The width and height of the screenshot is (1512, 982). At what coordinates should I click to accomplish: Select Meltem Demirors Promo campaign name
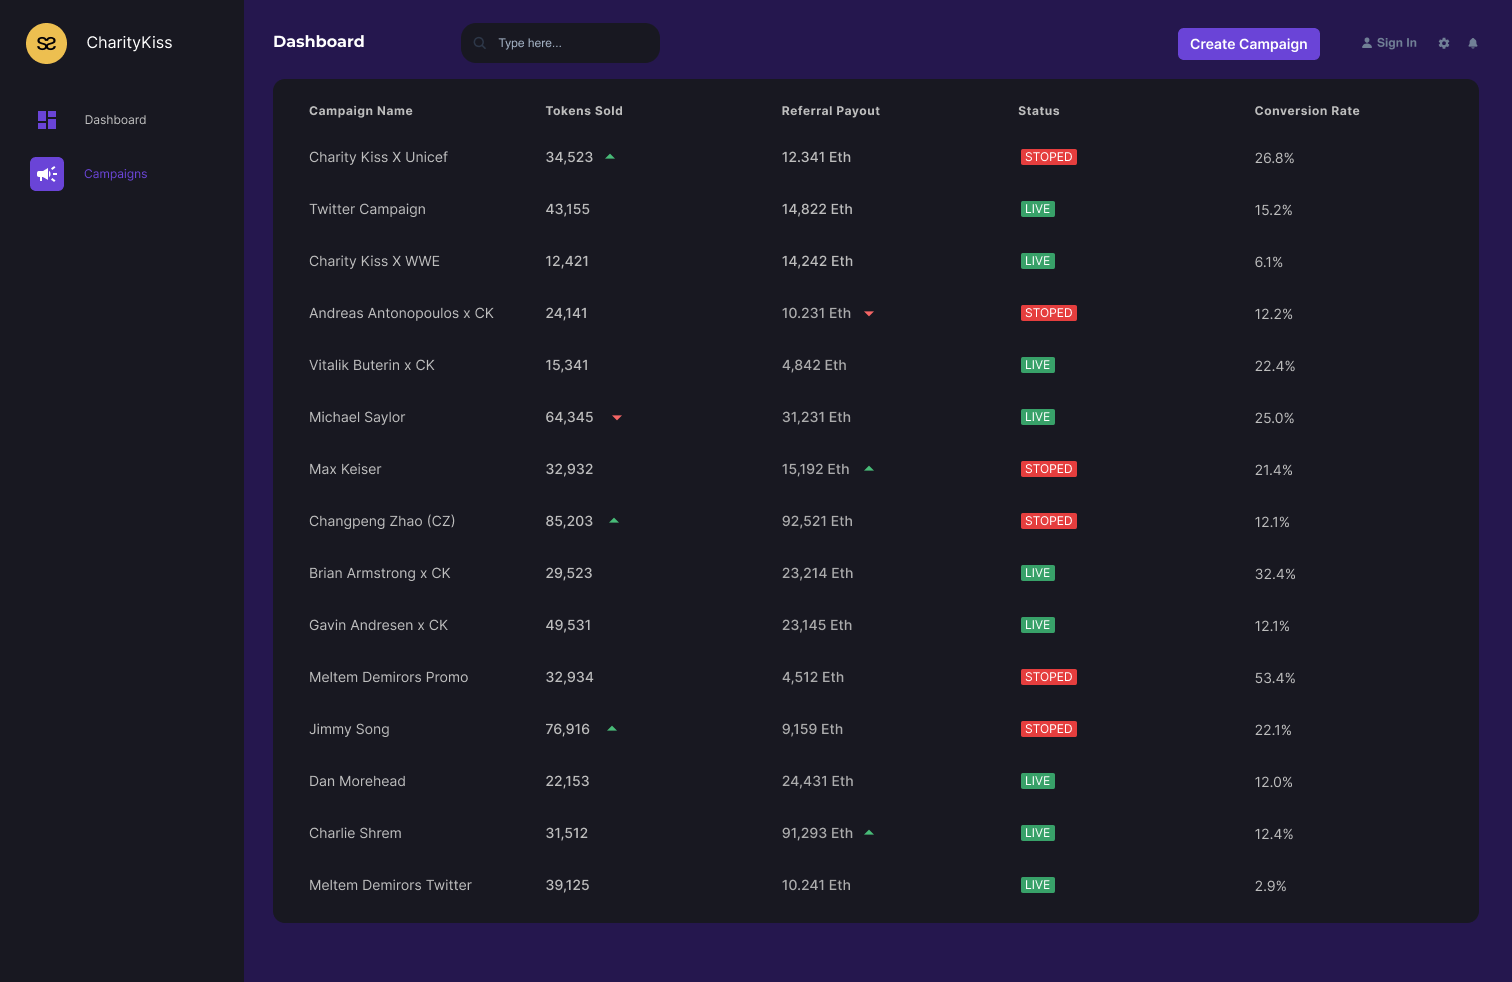[x=388, y=677]
